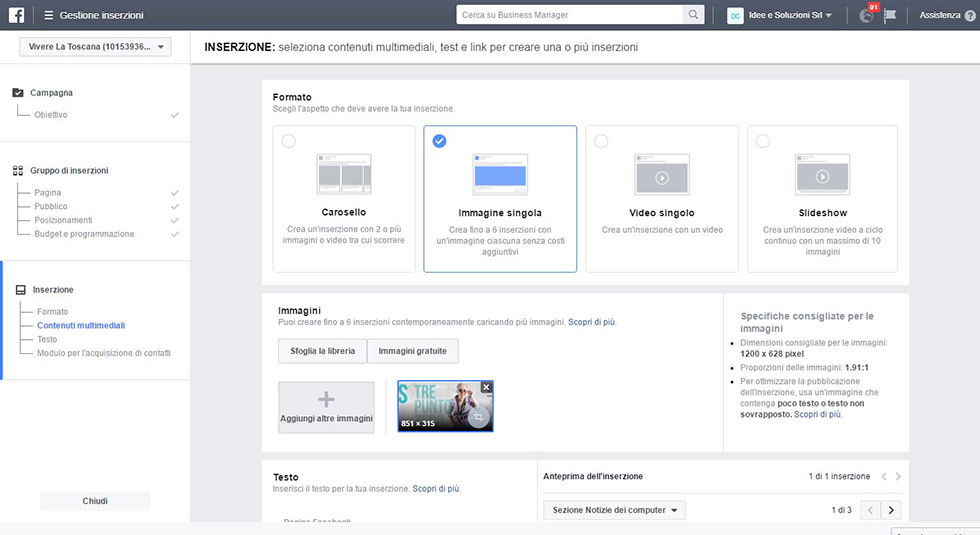The height and width of the screenshot is (535, 980).
Task: Select the Video singolo radio button
Action: tap(601, 141)
